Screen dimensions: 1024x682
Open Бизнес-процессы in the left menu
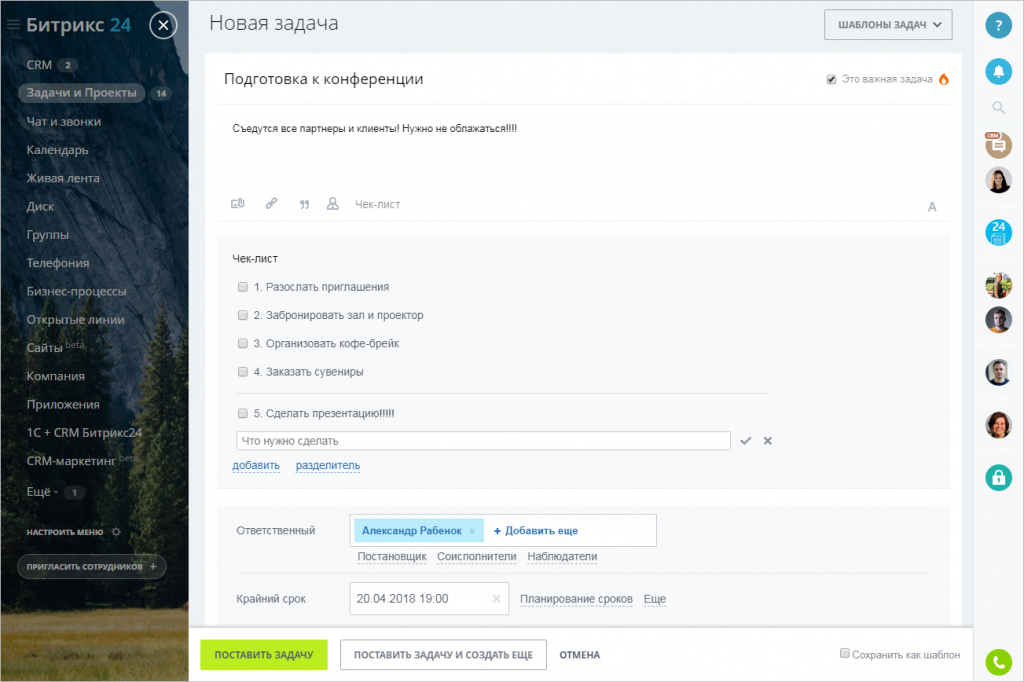click(76, 291)
